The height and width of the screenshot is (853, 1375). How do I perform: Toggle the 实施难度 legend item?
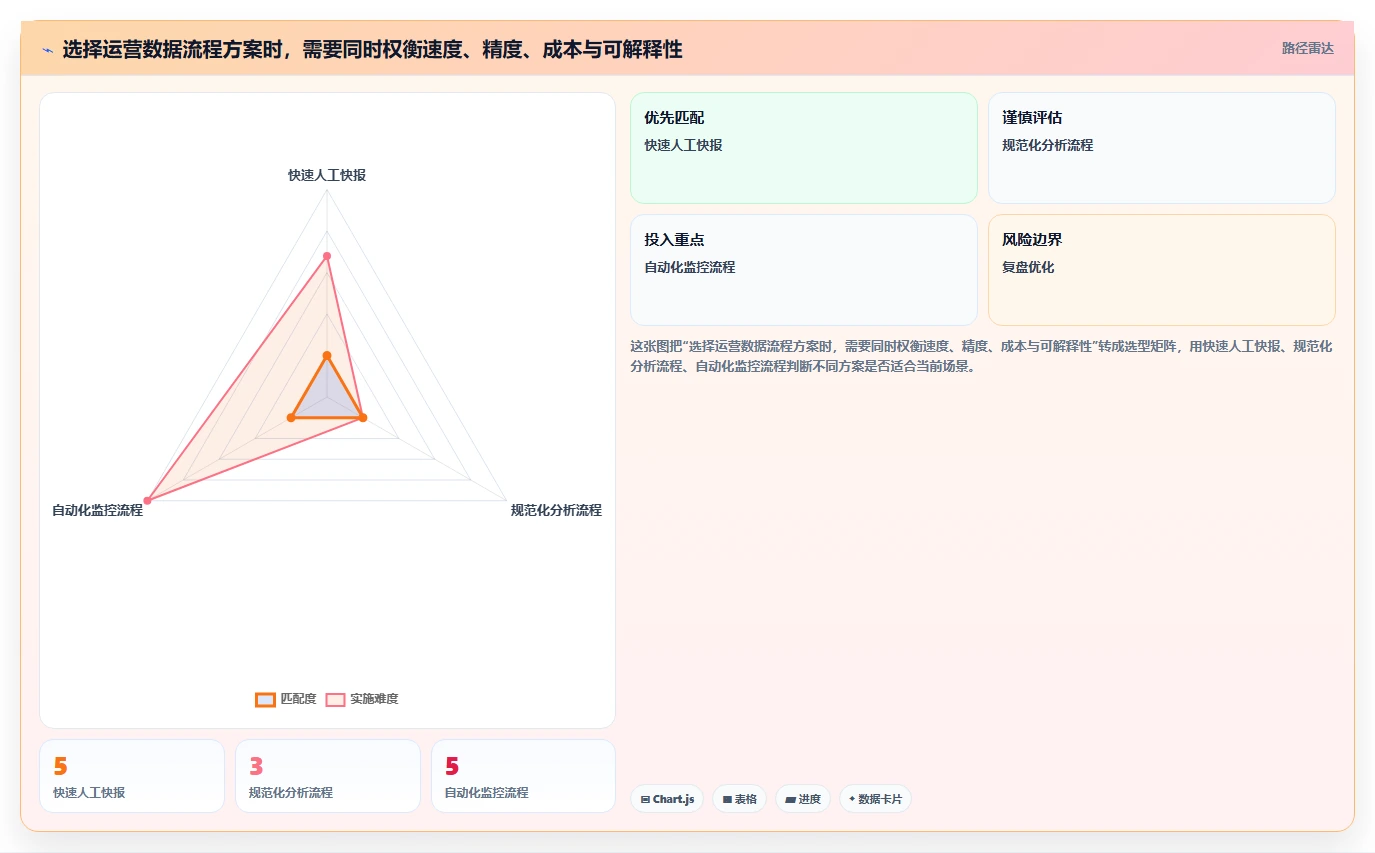pyautogui.click(x=362, y=699)
